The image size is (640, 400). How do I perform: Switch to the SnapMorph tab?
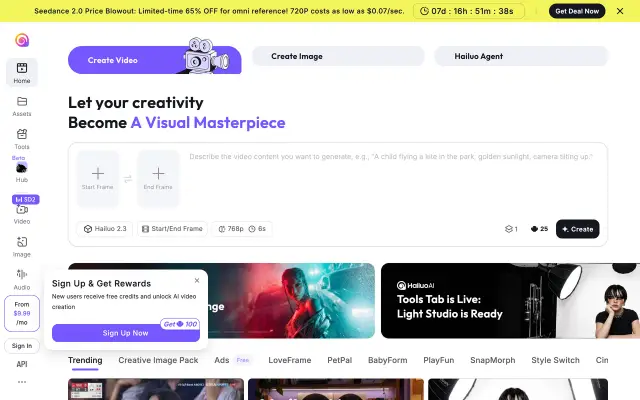492,360
